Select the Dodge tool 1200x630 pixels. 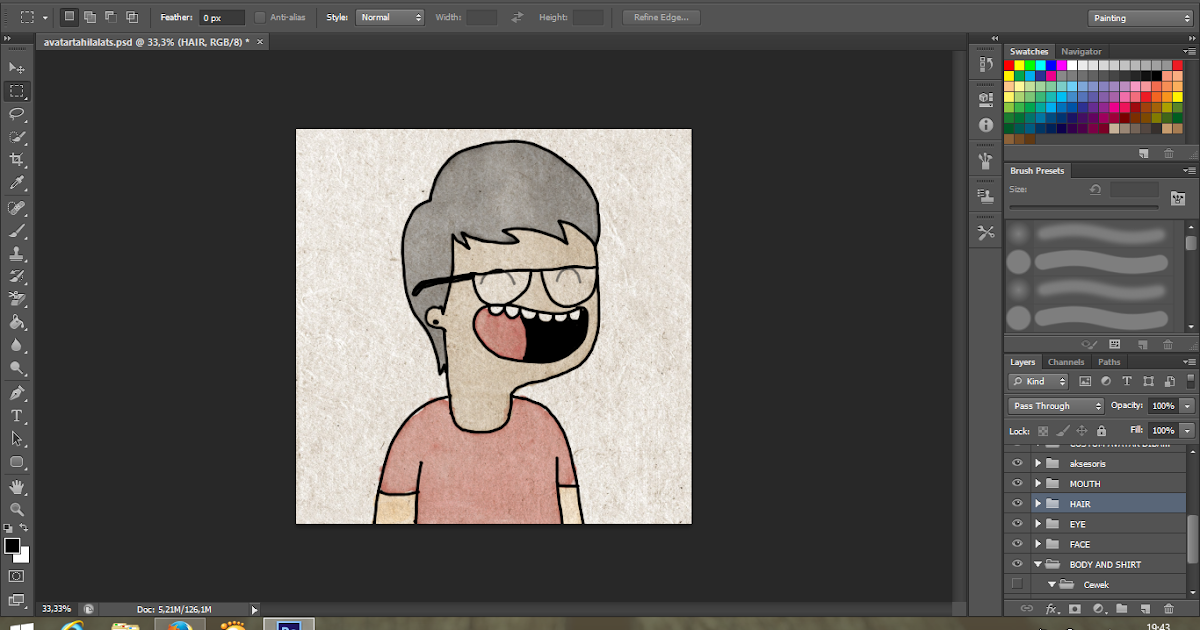point(17,368)
